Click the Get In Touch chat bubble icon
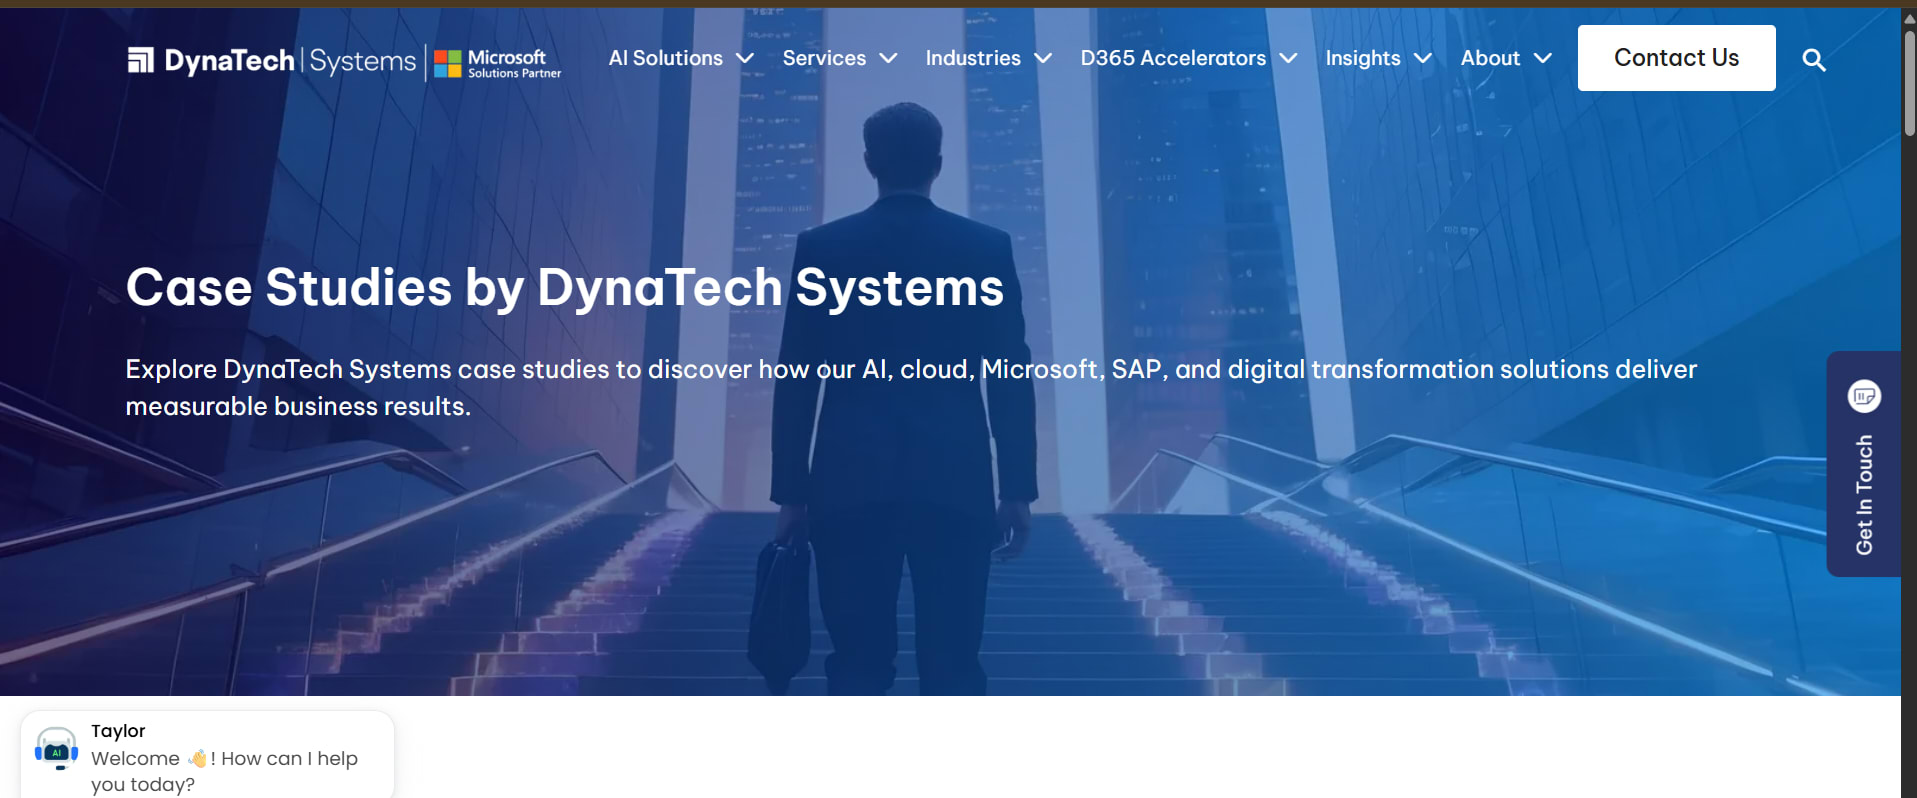The height and width of the screenshot is (798, 1917). click(x=1864, y=396)
